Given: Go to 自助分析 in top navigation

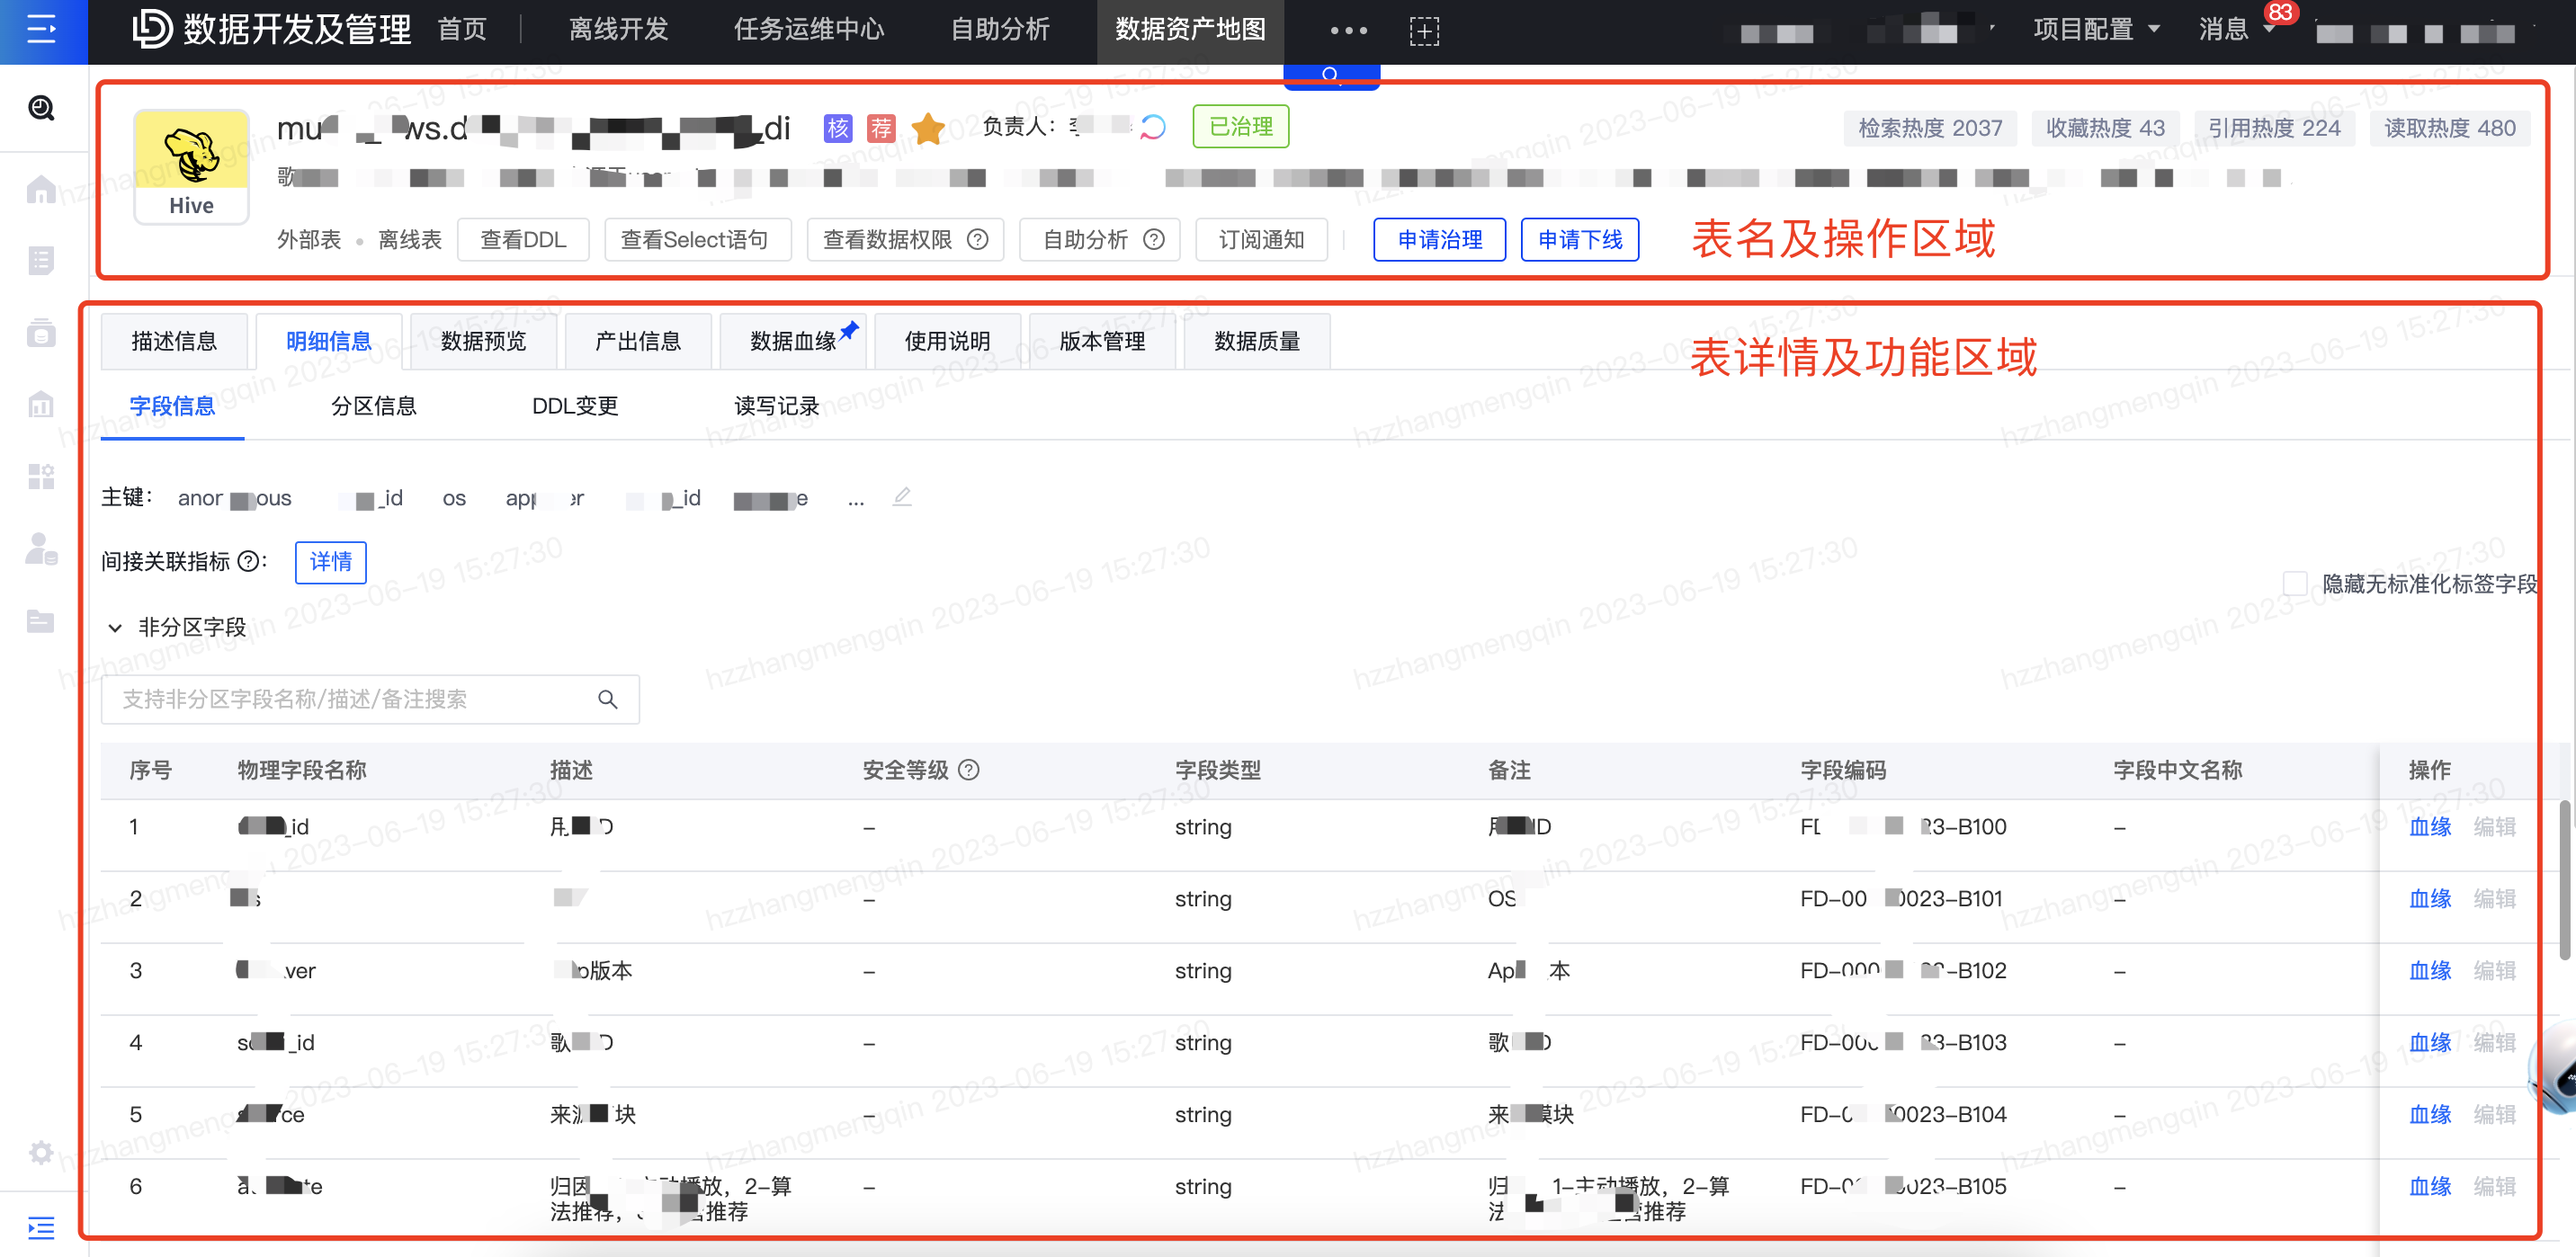Looking at the screenshot, I should point(1000,29).
